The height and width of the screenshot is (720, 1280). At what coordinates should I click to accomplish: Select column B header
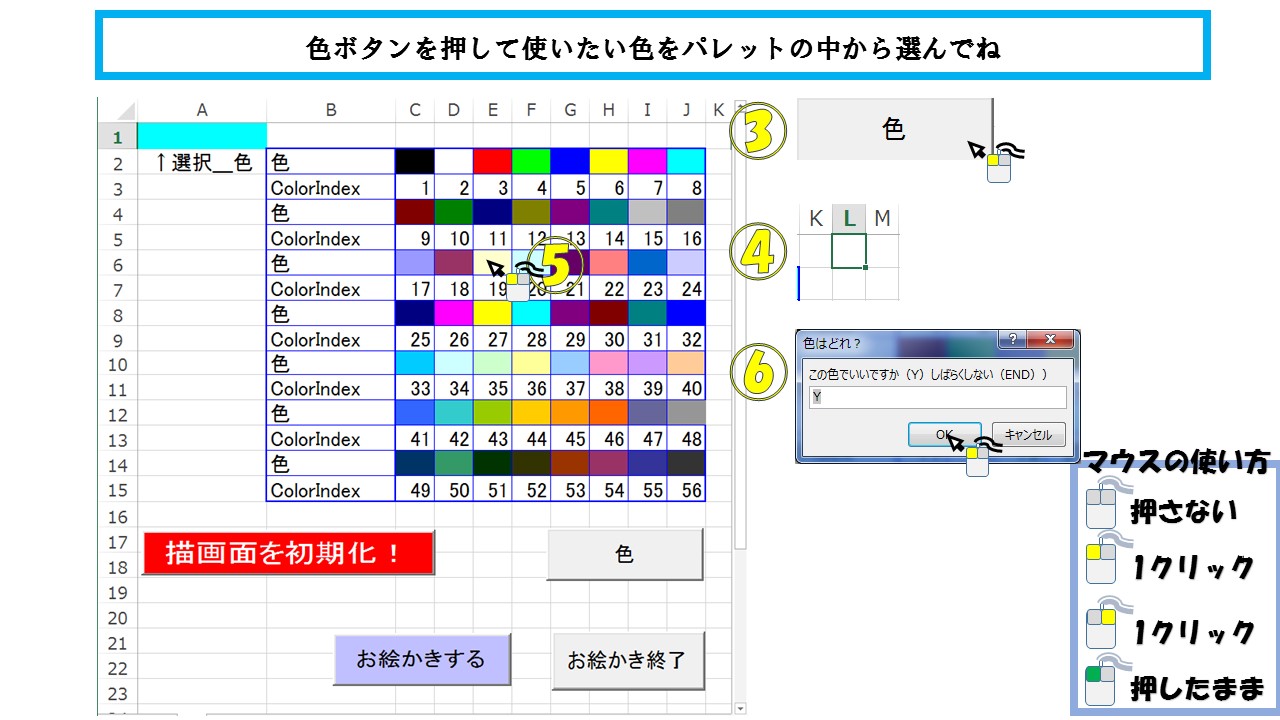point(331,111)
